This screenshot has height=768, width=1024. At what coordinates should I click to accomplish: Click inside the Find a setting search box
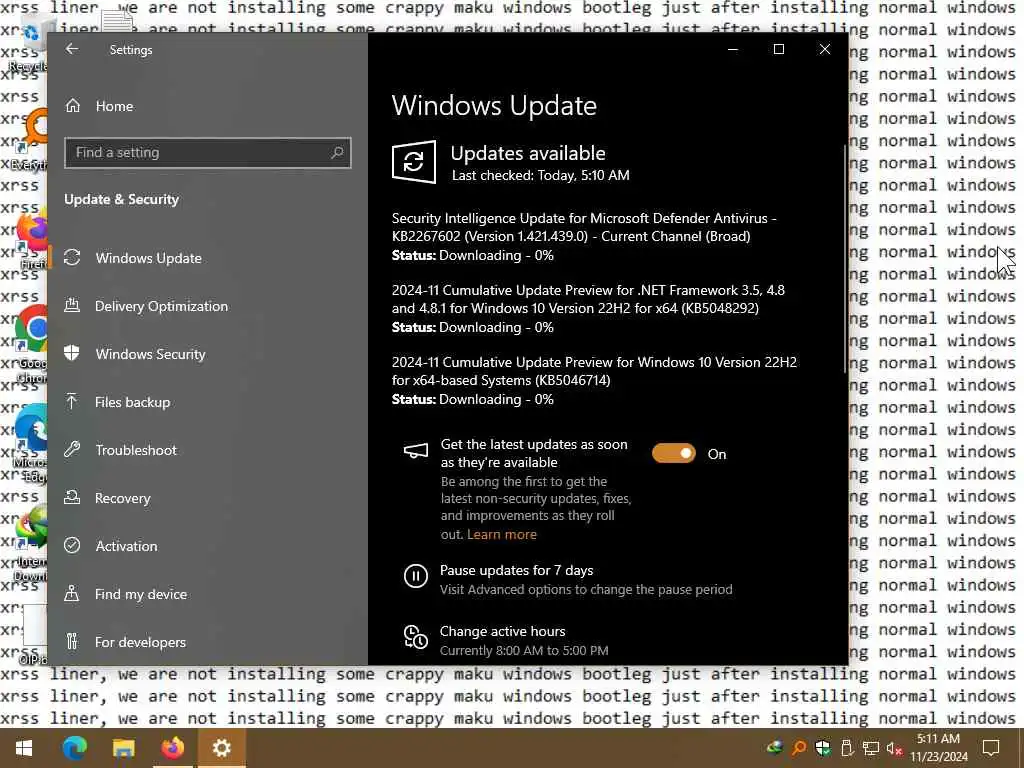208,153
